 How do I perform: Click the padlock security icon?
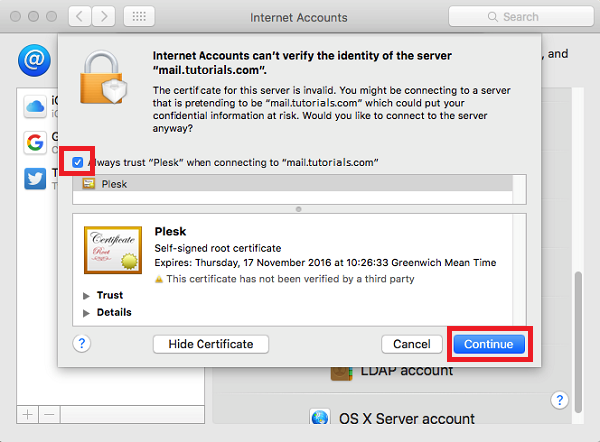(103, 78)
